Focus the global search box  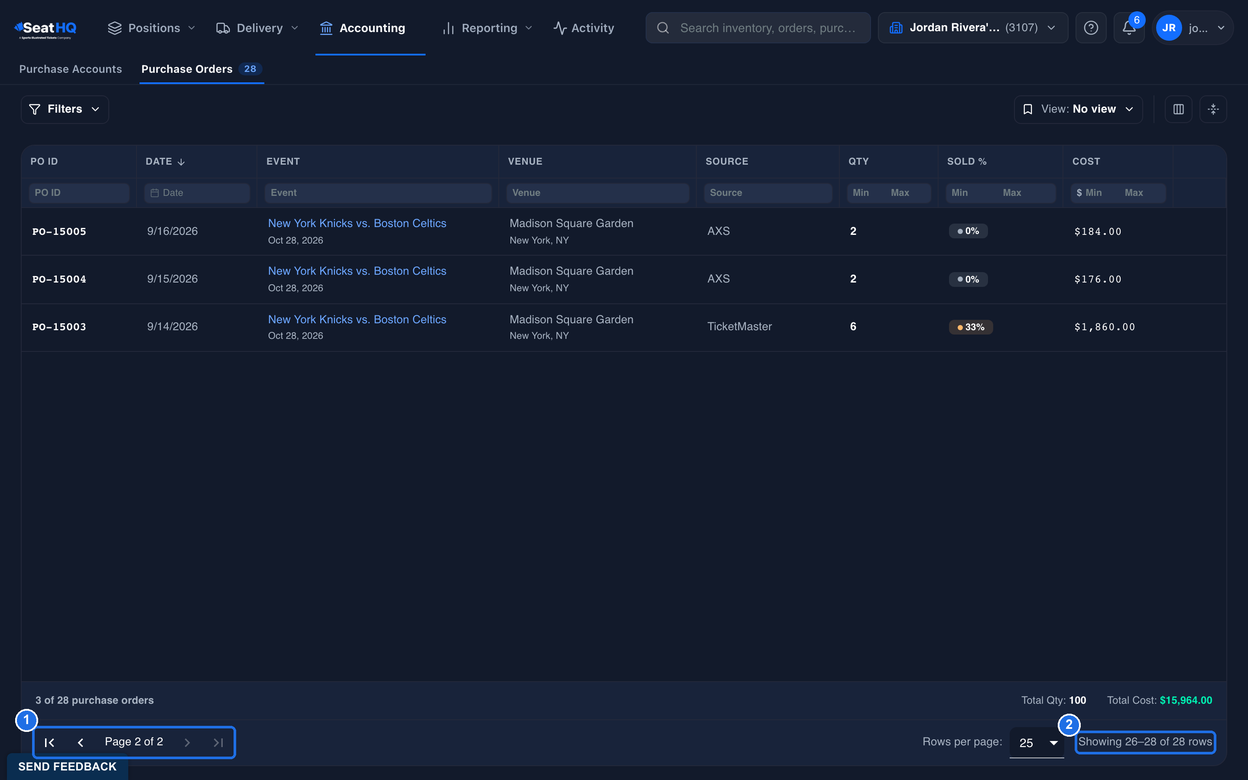point(758,28)
